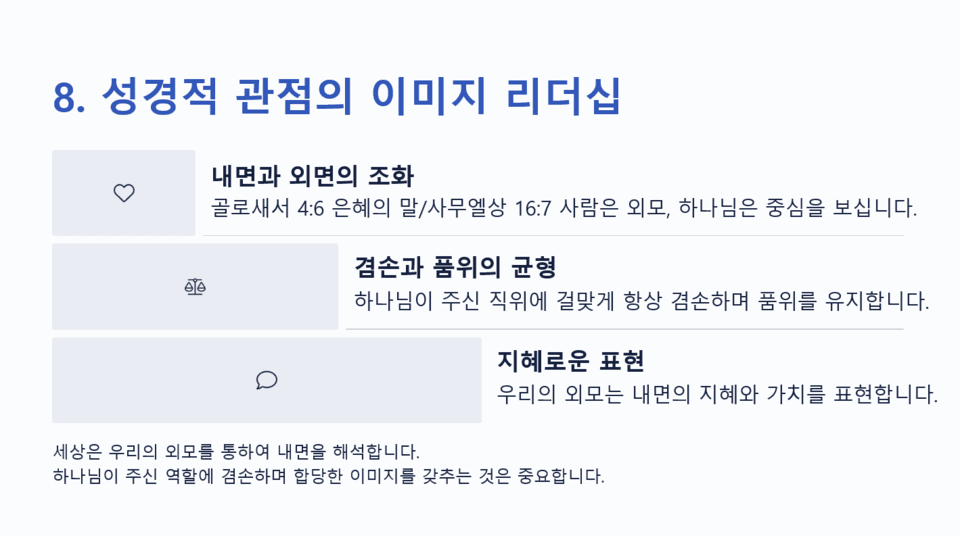The height and width of the screenshot is (536, 960).
Task: Click the heart icon
Action: click(x=124, y=193)
